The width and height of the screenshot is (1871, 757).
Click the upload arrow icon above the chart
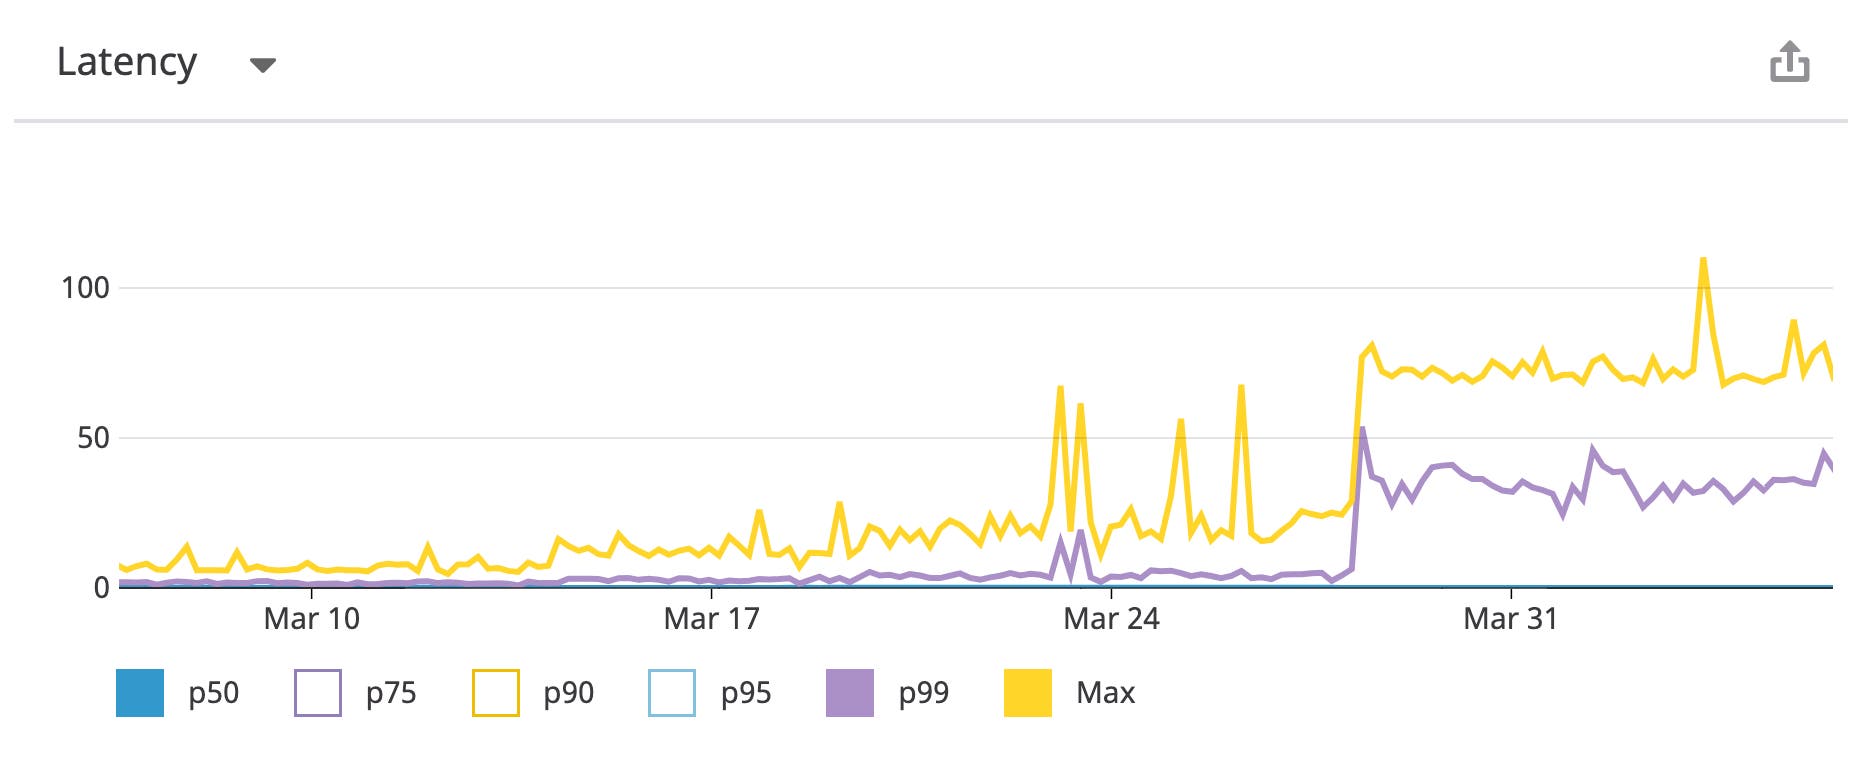point(1791,62)
